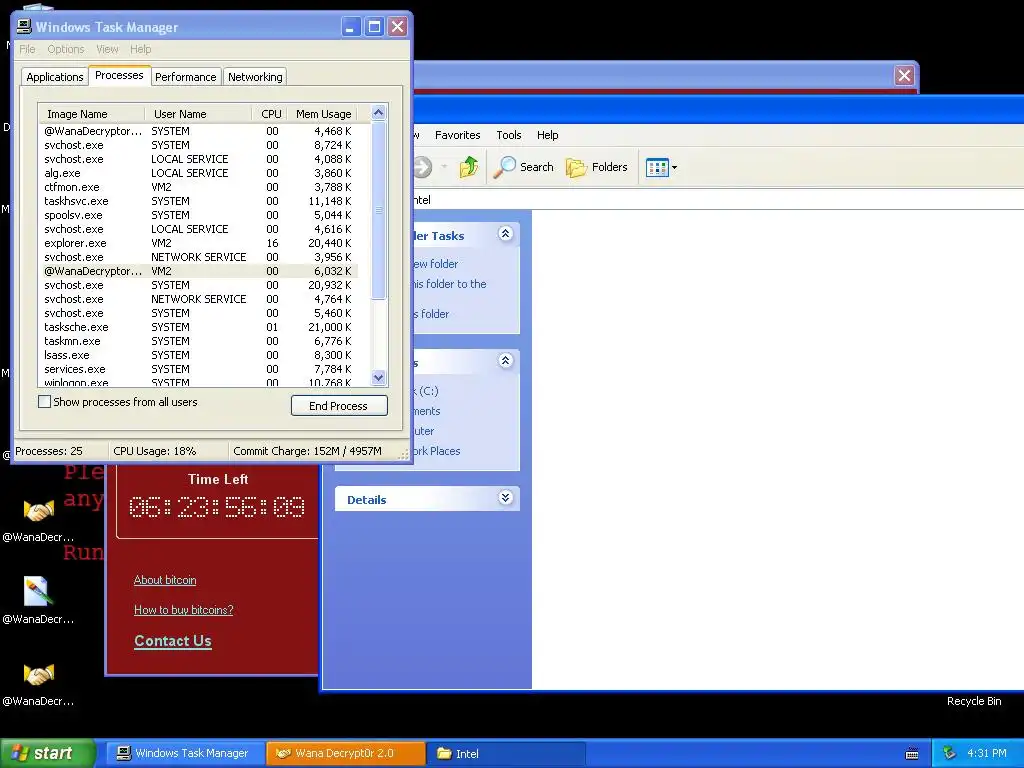Select the services.exe process row
The height and width of the screenshot is (768, 1024).
(x=198, y=369)
